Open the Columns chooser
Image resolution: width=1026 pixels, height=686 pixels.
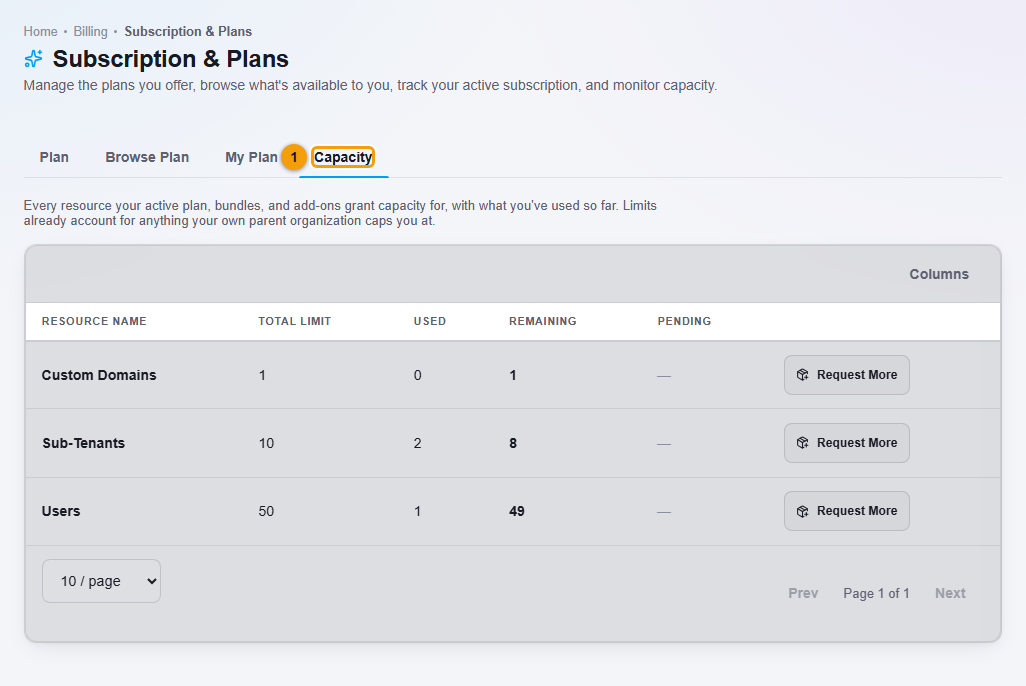pyautogui.click(x=939, y=274)
